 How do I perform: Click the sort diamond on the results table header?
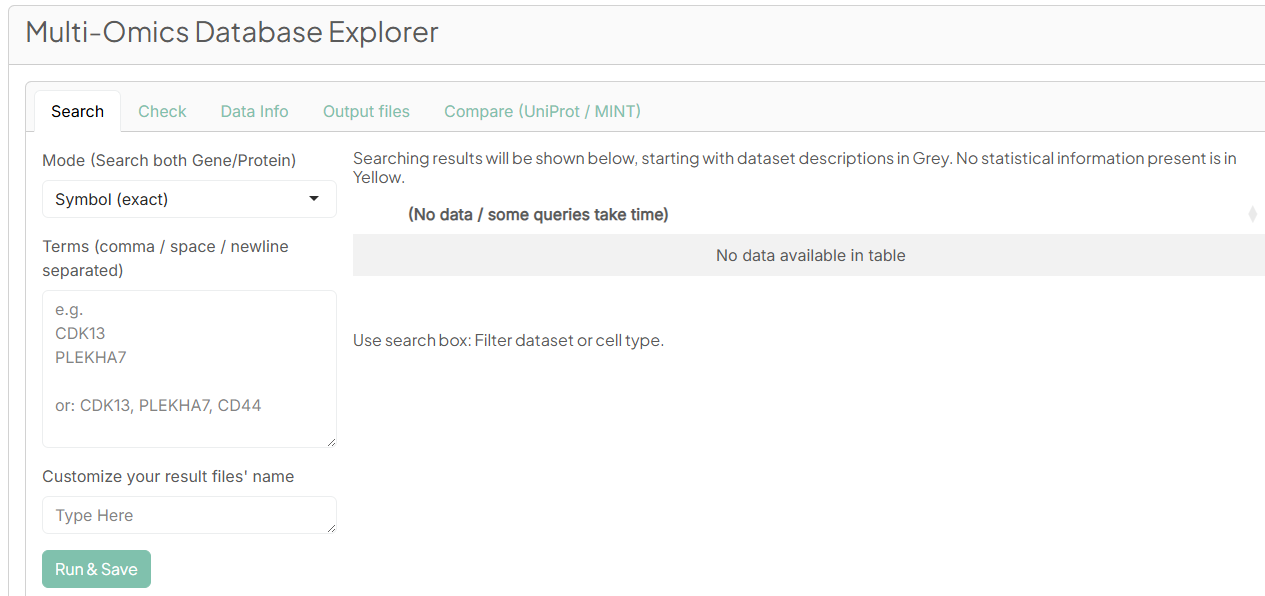pyautogui.click(x=1253, y=214)
